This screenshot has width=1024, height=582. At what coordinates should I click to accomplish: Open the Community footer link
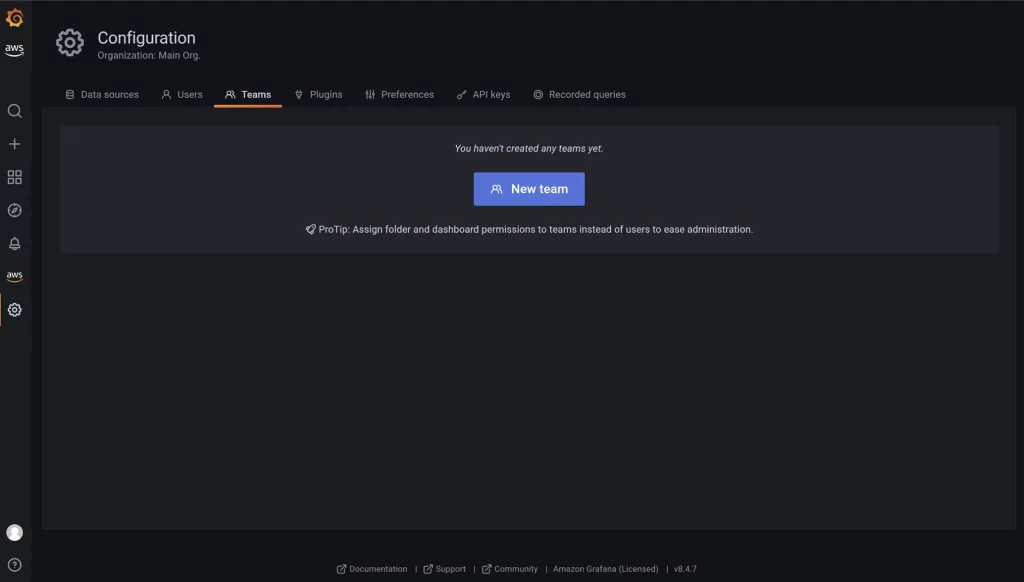(x=510, y=568)
